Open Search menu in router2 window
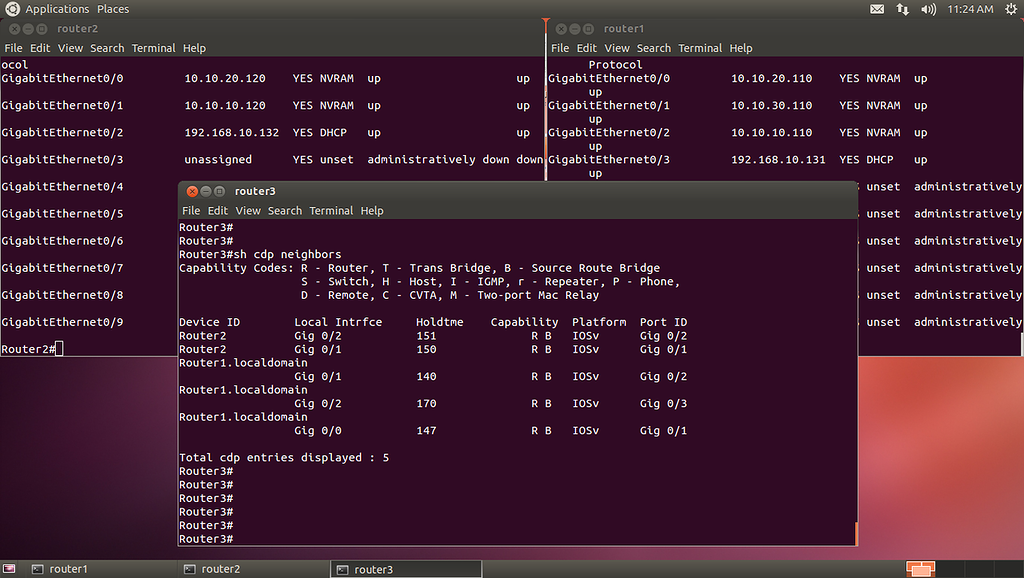The width and height of the screenshot is (1024, 578). click(x=107, y=48)
